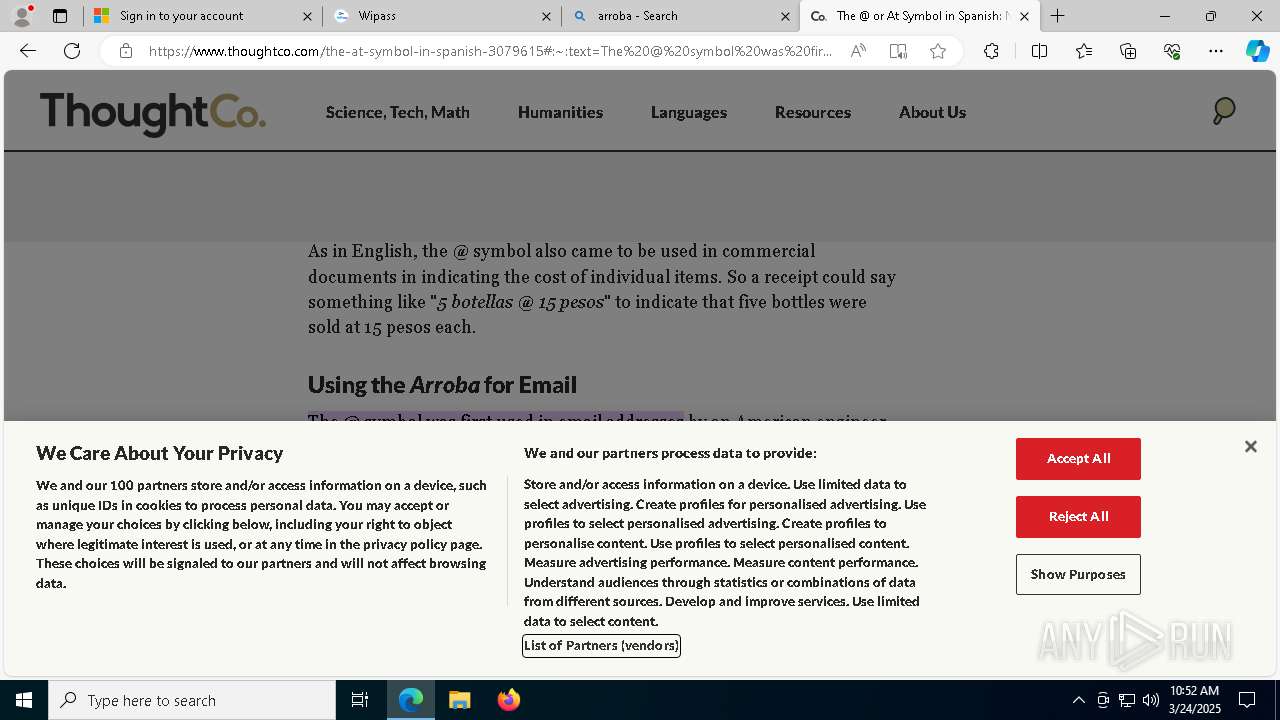Open List of Partners (vendors) link
This screenshot has width=1280, height=720.
coord(601,646)
